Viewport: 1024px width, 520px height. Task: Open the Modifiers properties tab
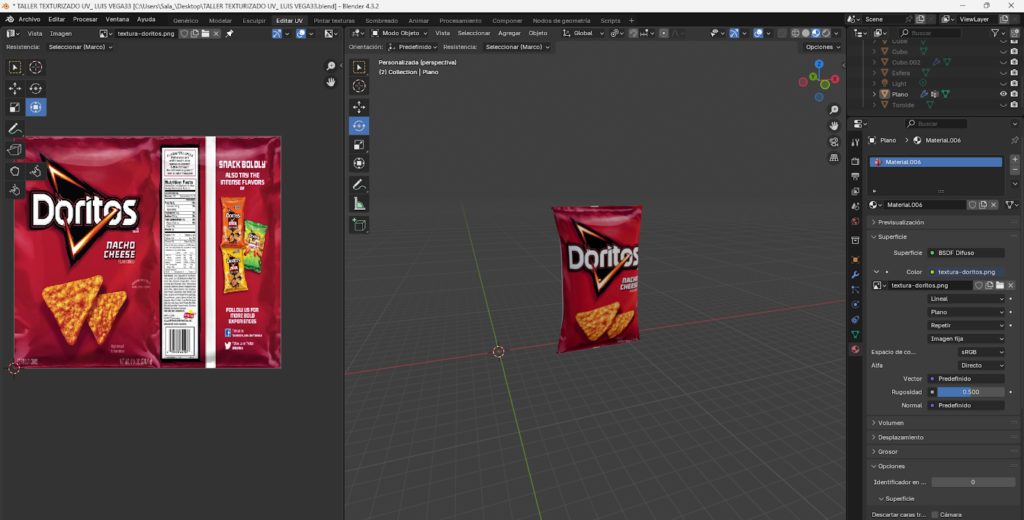click(856, 274)
